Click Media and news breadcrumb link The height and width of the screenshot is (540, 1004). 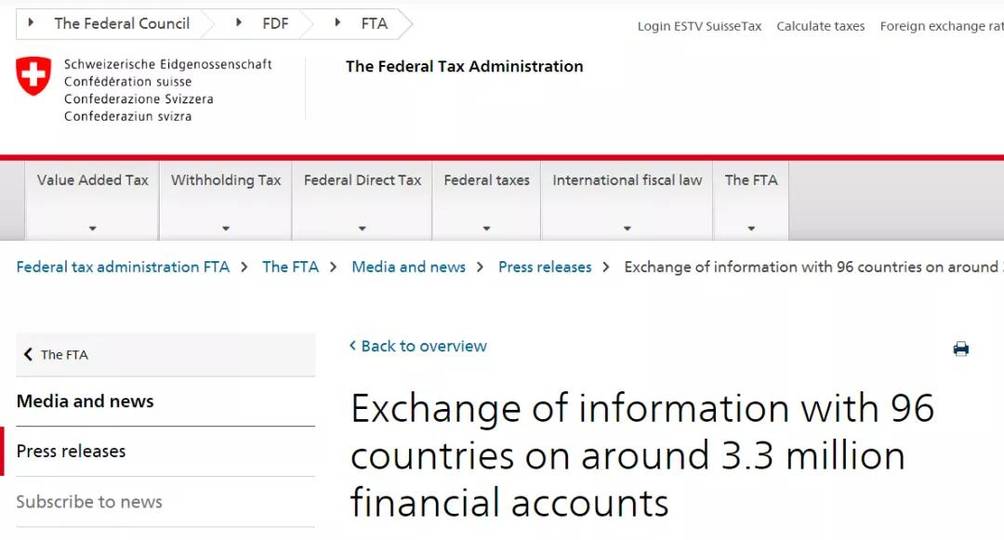click(x=409, y=267)
